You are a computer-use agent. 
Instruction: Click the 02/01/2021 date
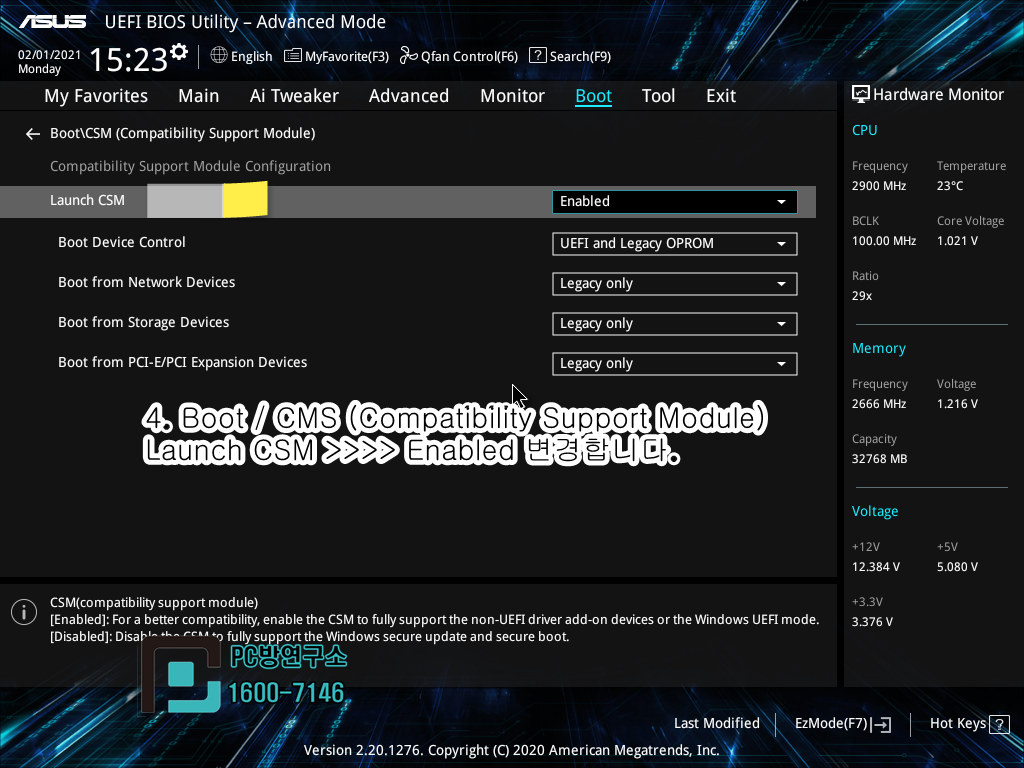pyautogui.click(x=49, y=55)
